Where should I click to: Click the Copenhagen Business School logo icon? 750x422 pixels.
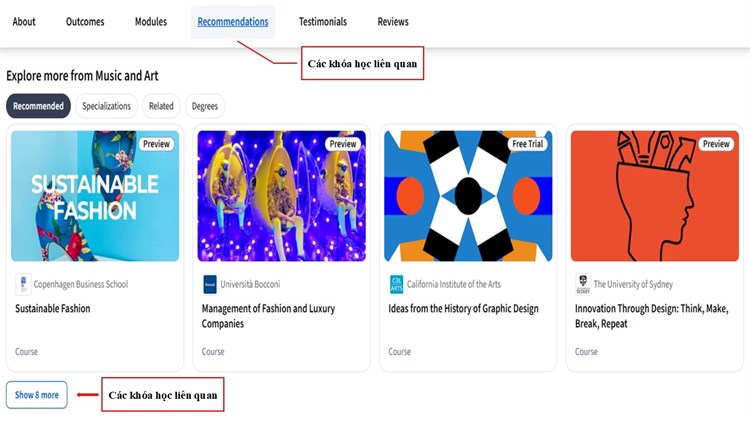click(23, 284)
